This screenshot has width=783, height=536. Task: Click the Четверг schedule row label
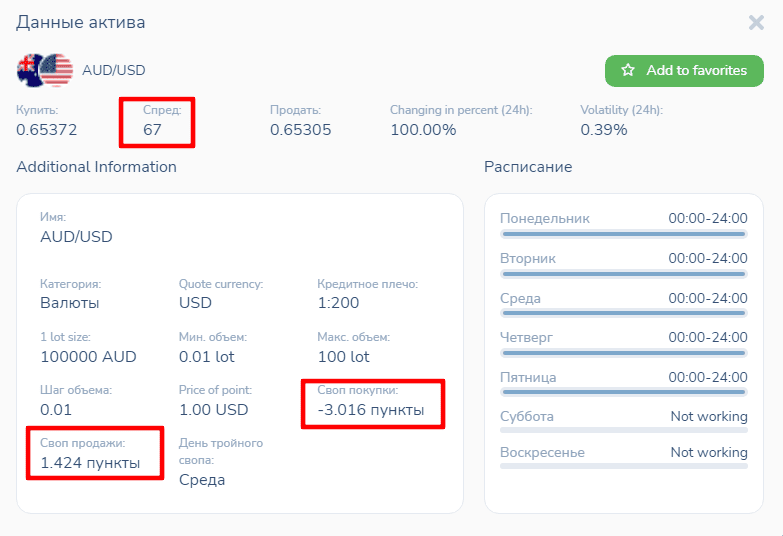(526, 338)
